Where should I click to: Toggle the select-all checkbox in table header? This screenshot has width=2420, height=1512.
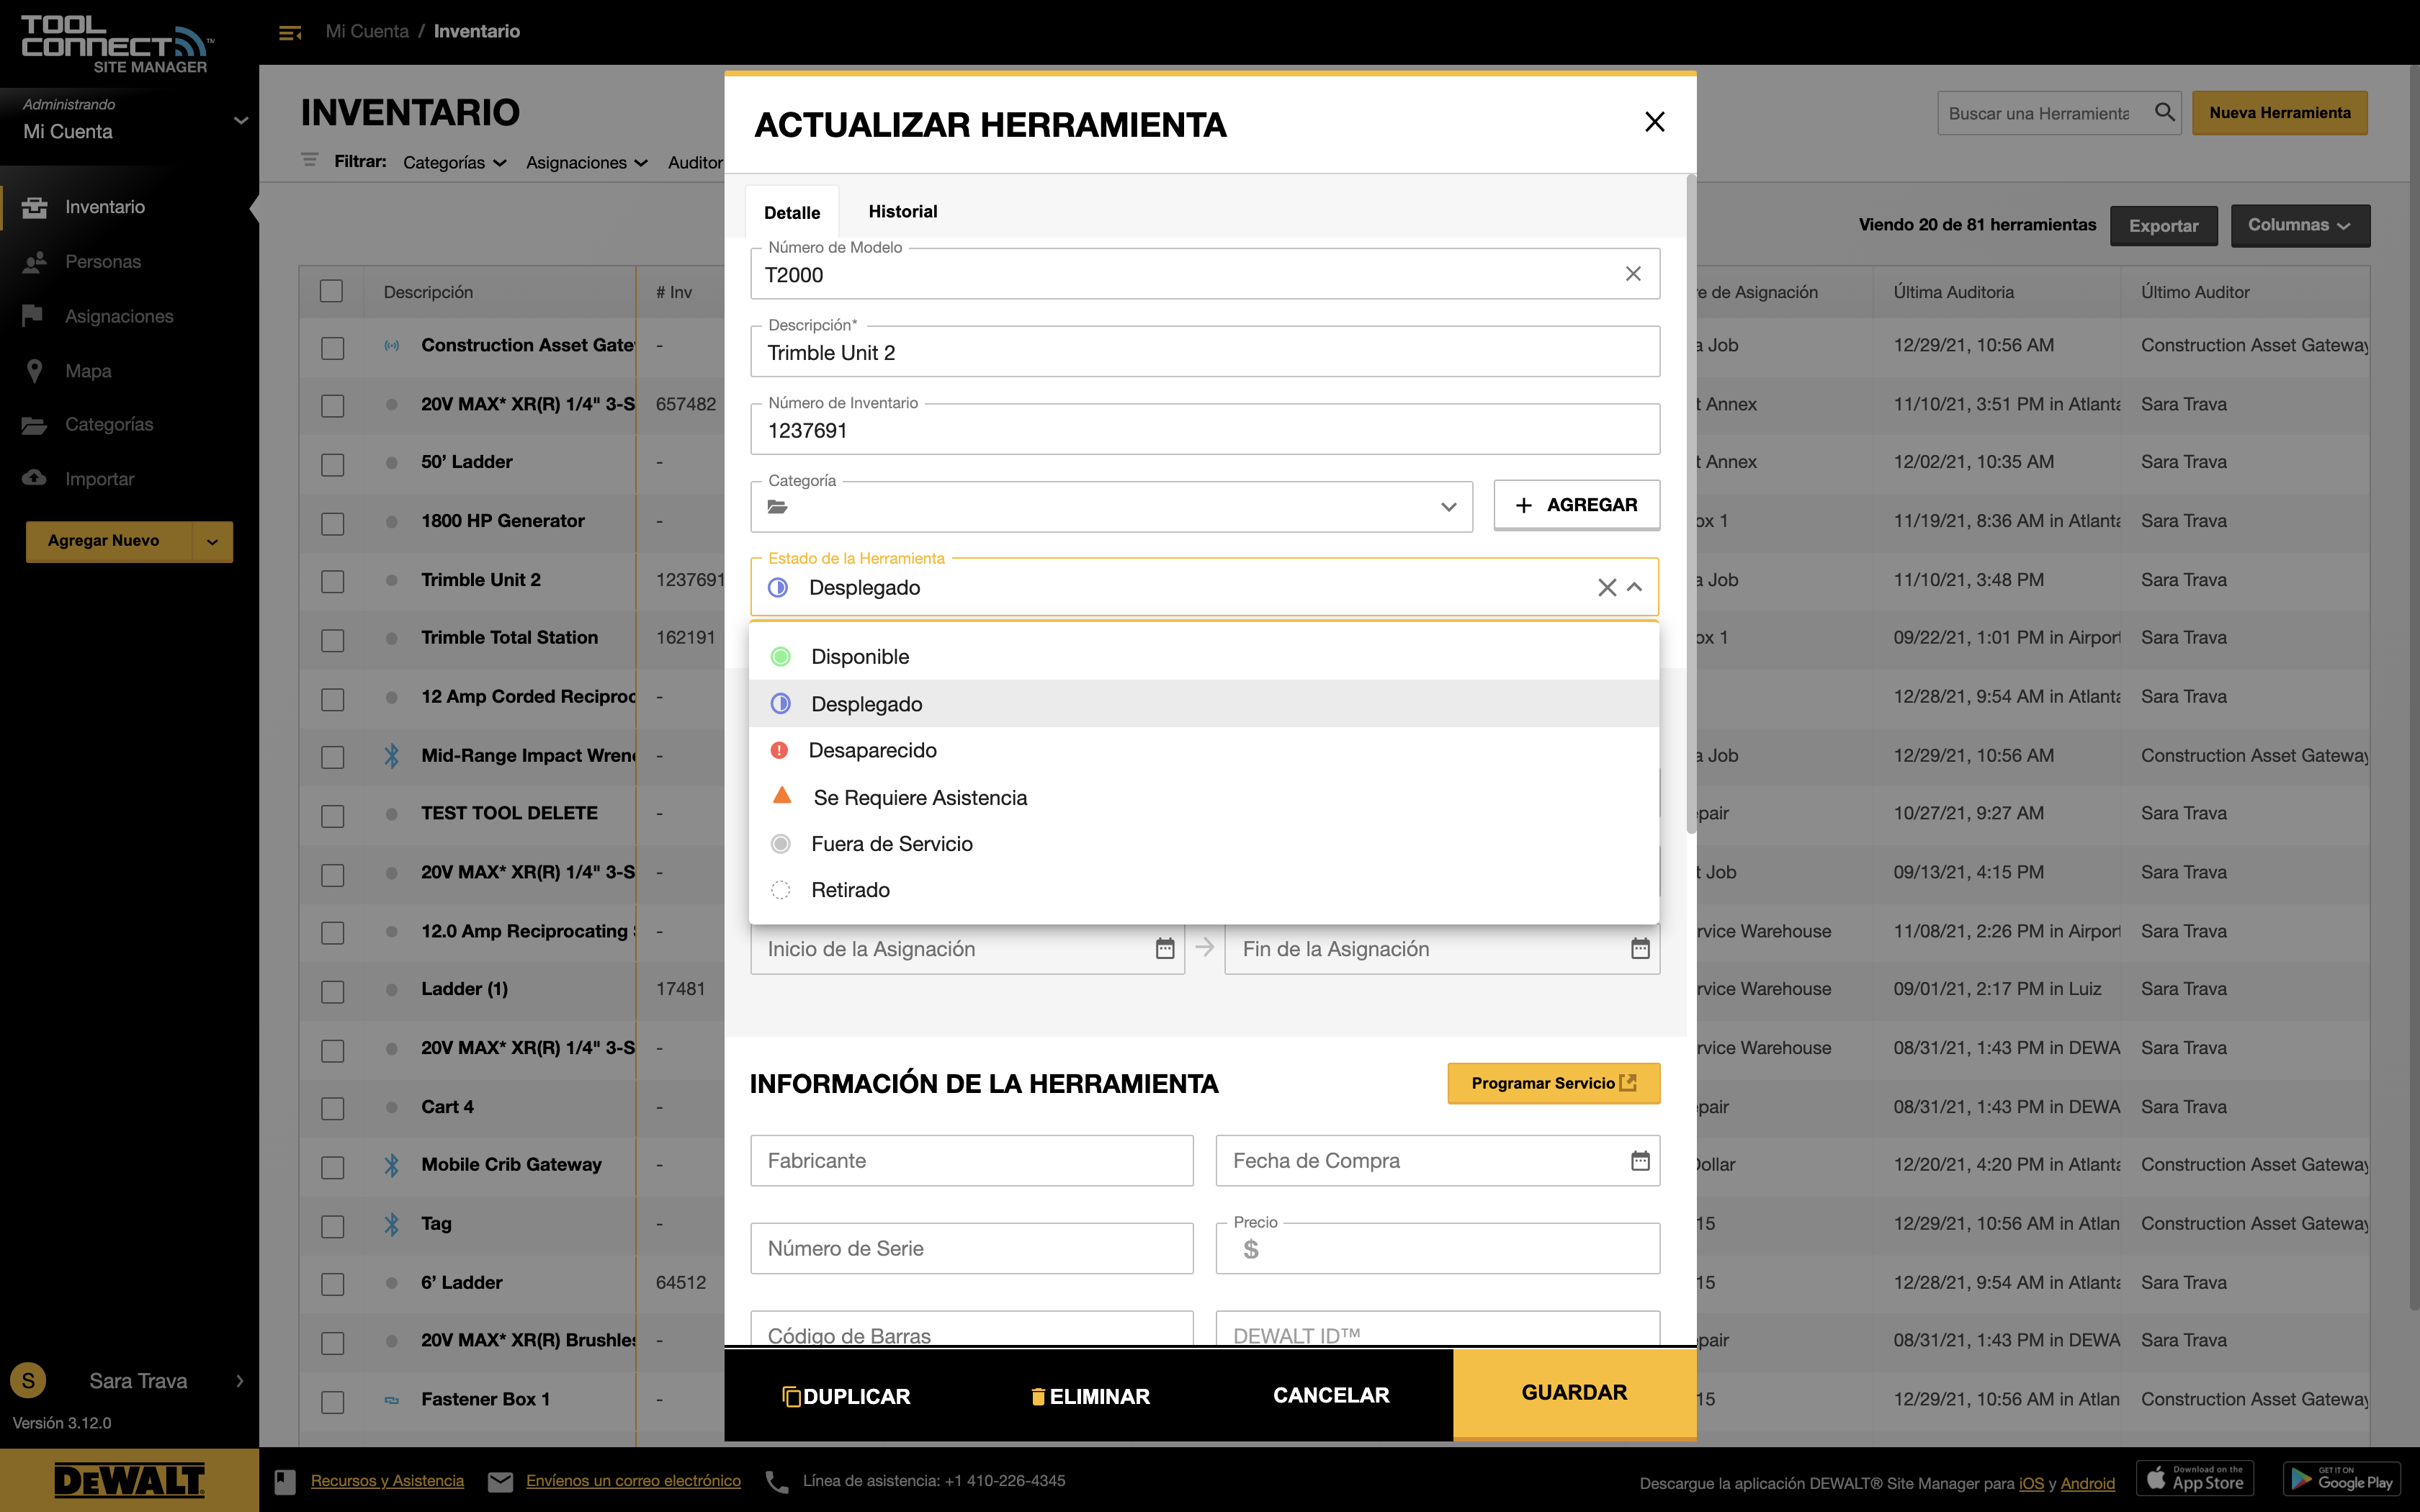pos(331,291)
